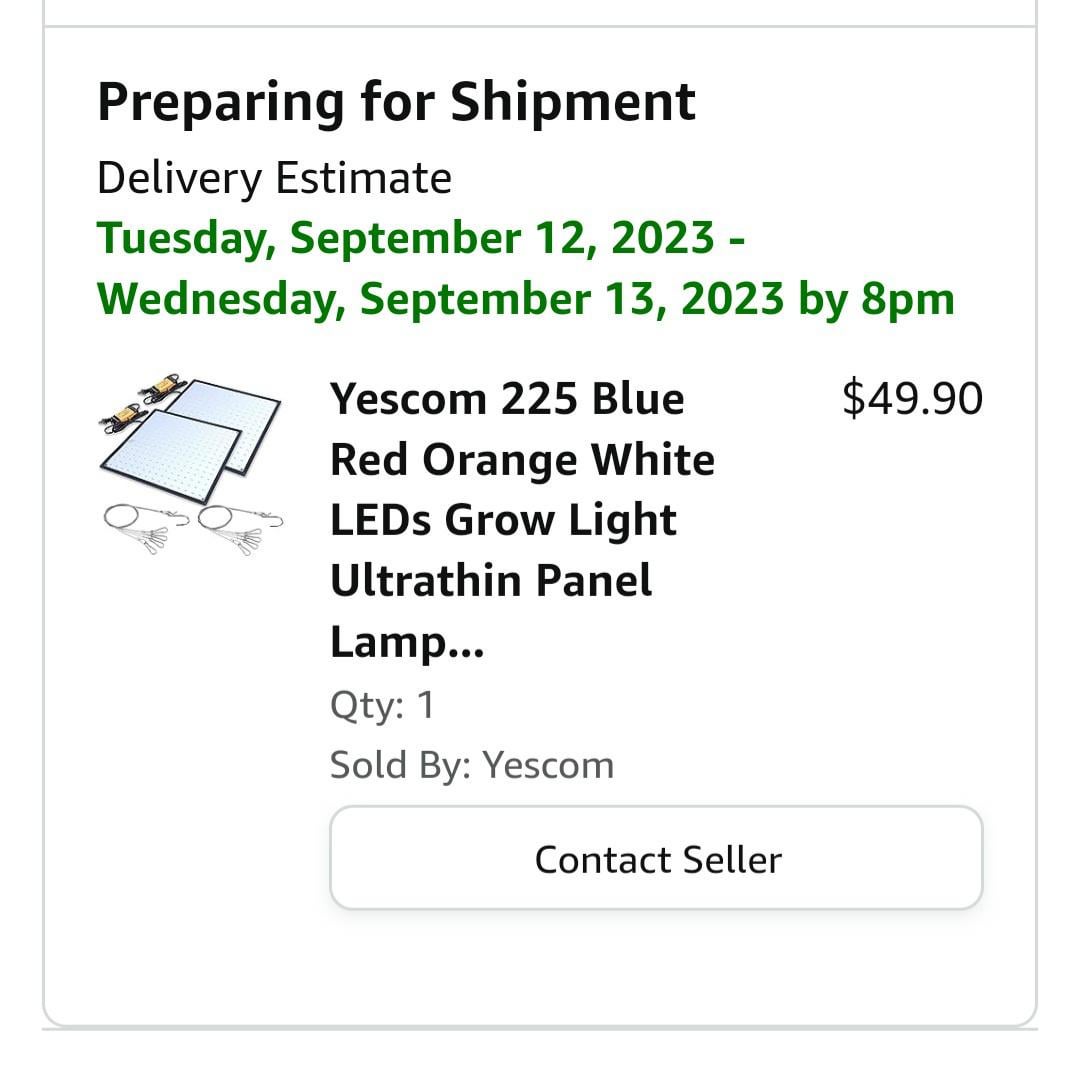This screenshot has width=1080, height=1077.
Task: Click the Wednesday, September 13 by 8pm text
Action: click(526, 298)
